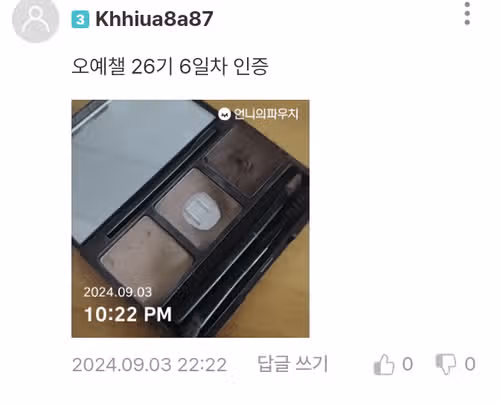The width and height of the screenshot is (500, 404).
Task: Click the thumbs-down dislike icon
Action: point(446,364)
